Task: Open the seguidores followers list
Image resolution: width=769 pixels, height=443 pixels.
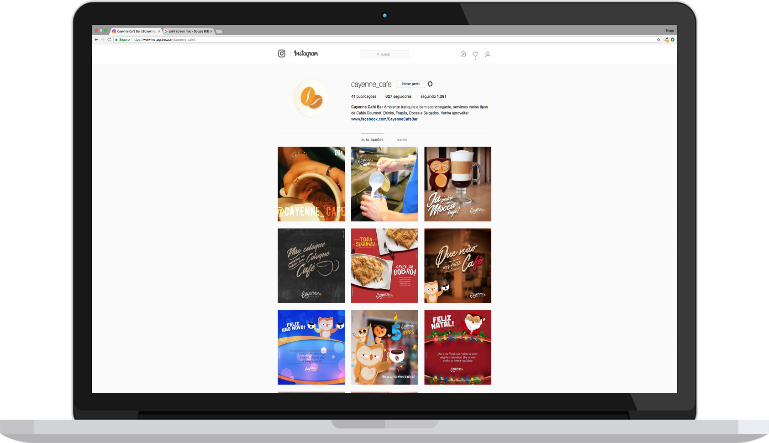Action: coord(398,97)
